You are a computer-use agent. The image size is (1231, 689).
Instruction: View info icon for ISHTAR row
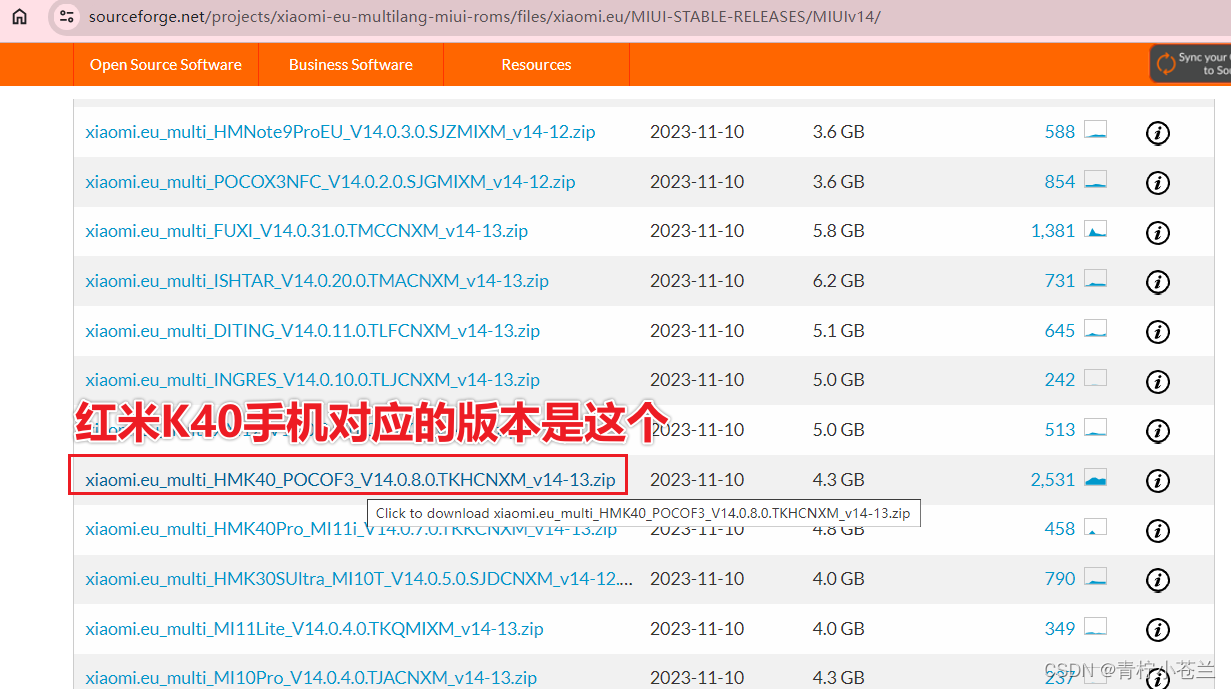click(1157, 282)
